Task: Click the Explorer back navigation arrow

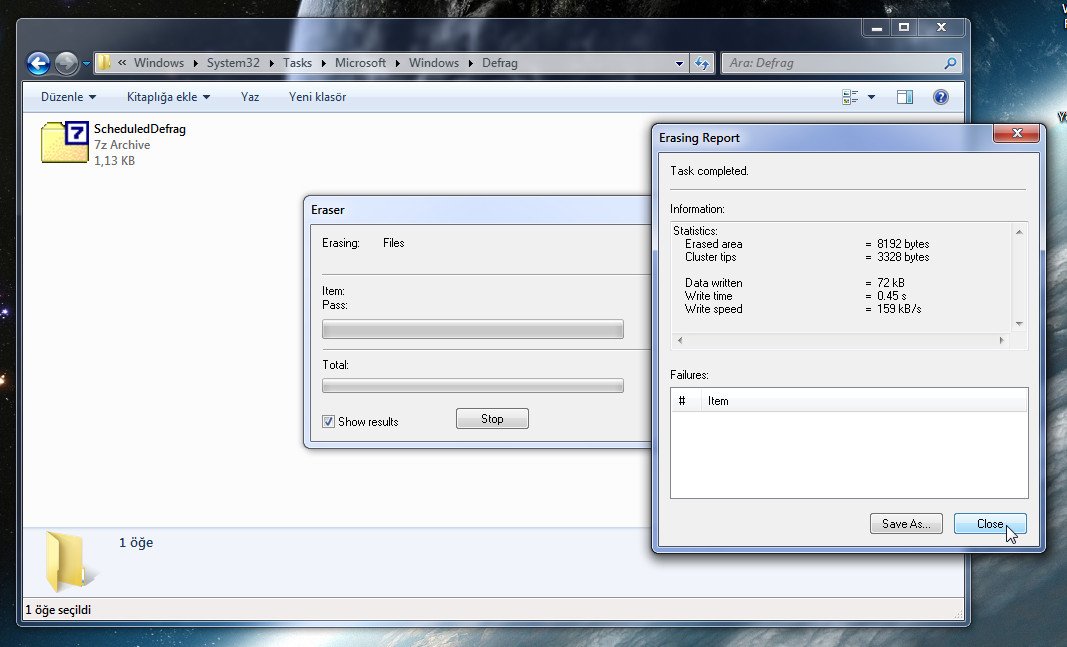Action: click(39, 63)
